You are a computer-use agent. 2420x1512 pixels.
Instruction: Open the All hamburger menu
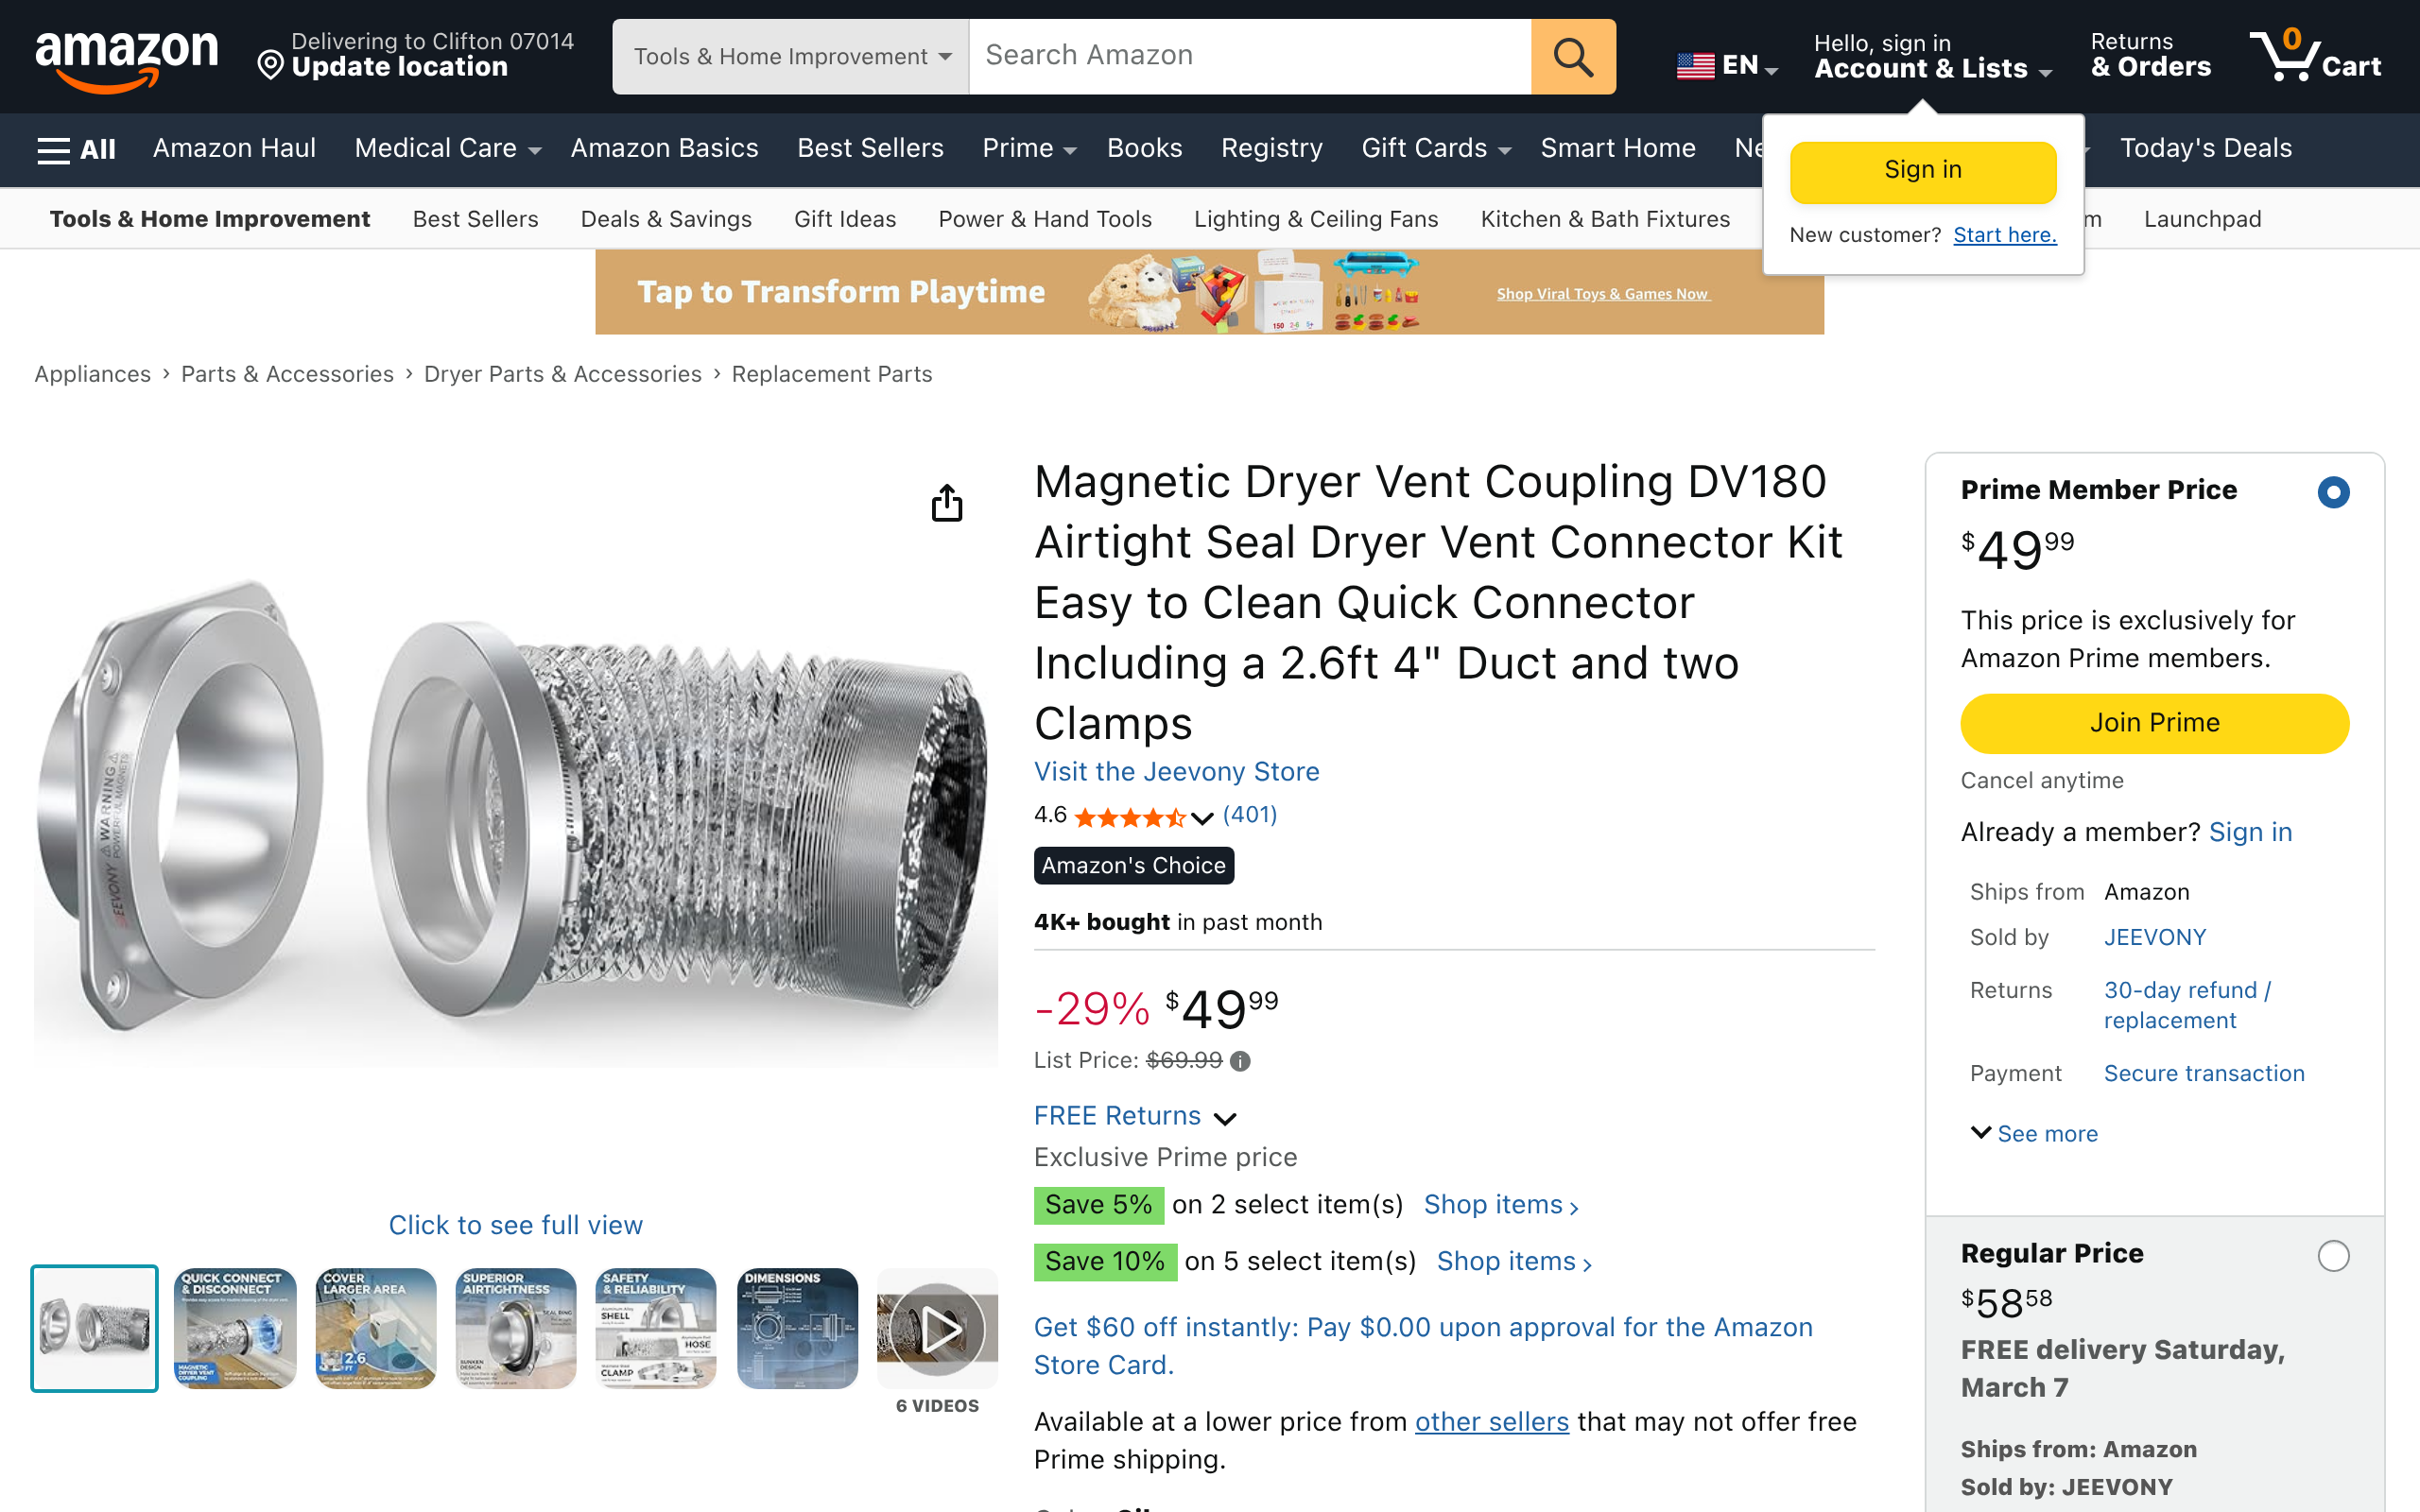(76, 149)
